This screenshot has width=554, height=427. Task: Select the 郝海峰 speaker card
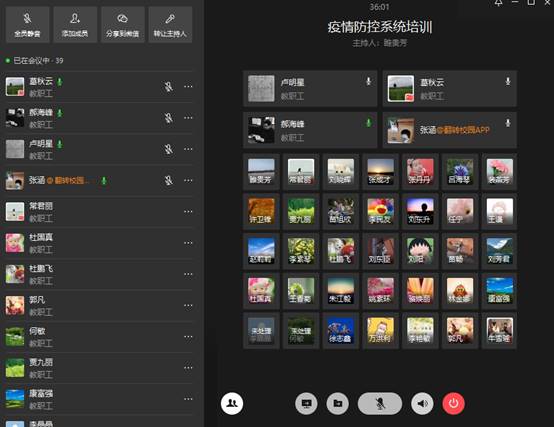coord(310,130)
